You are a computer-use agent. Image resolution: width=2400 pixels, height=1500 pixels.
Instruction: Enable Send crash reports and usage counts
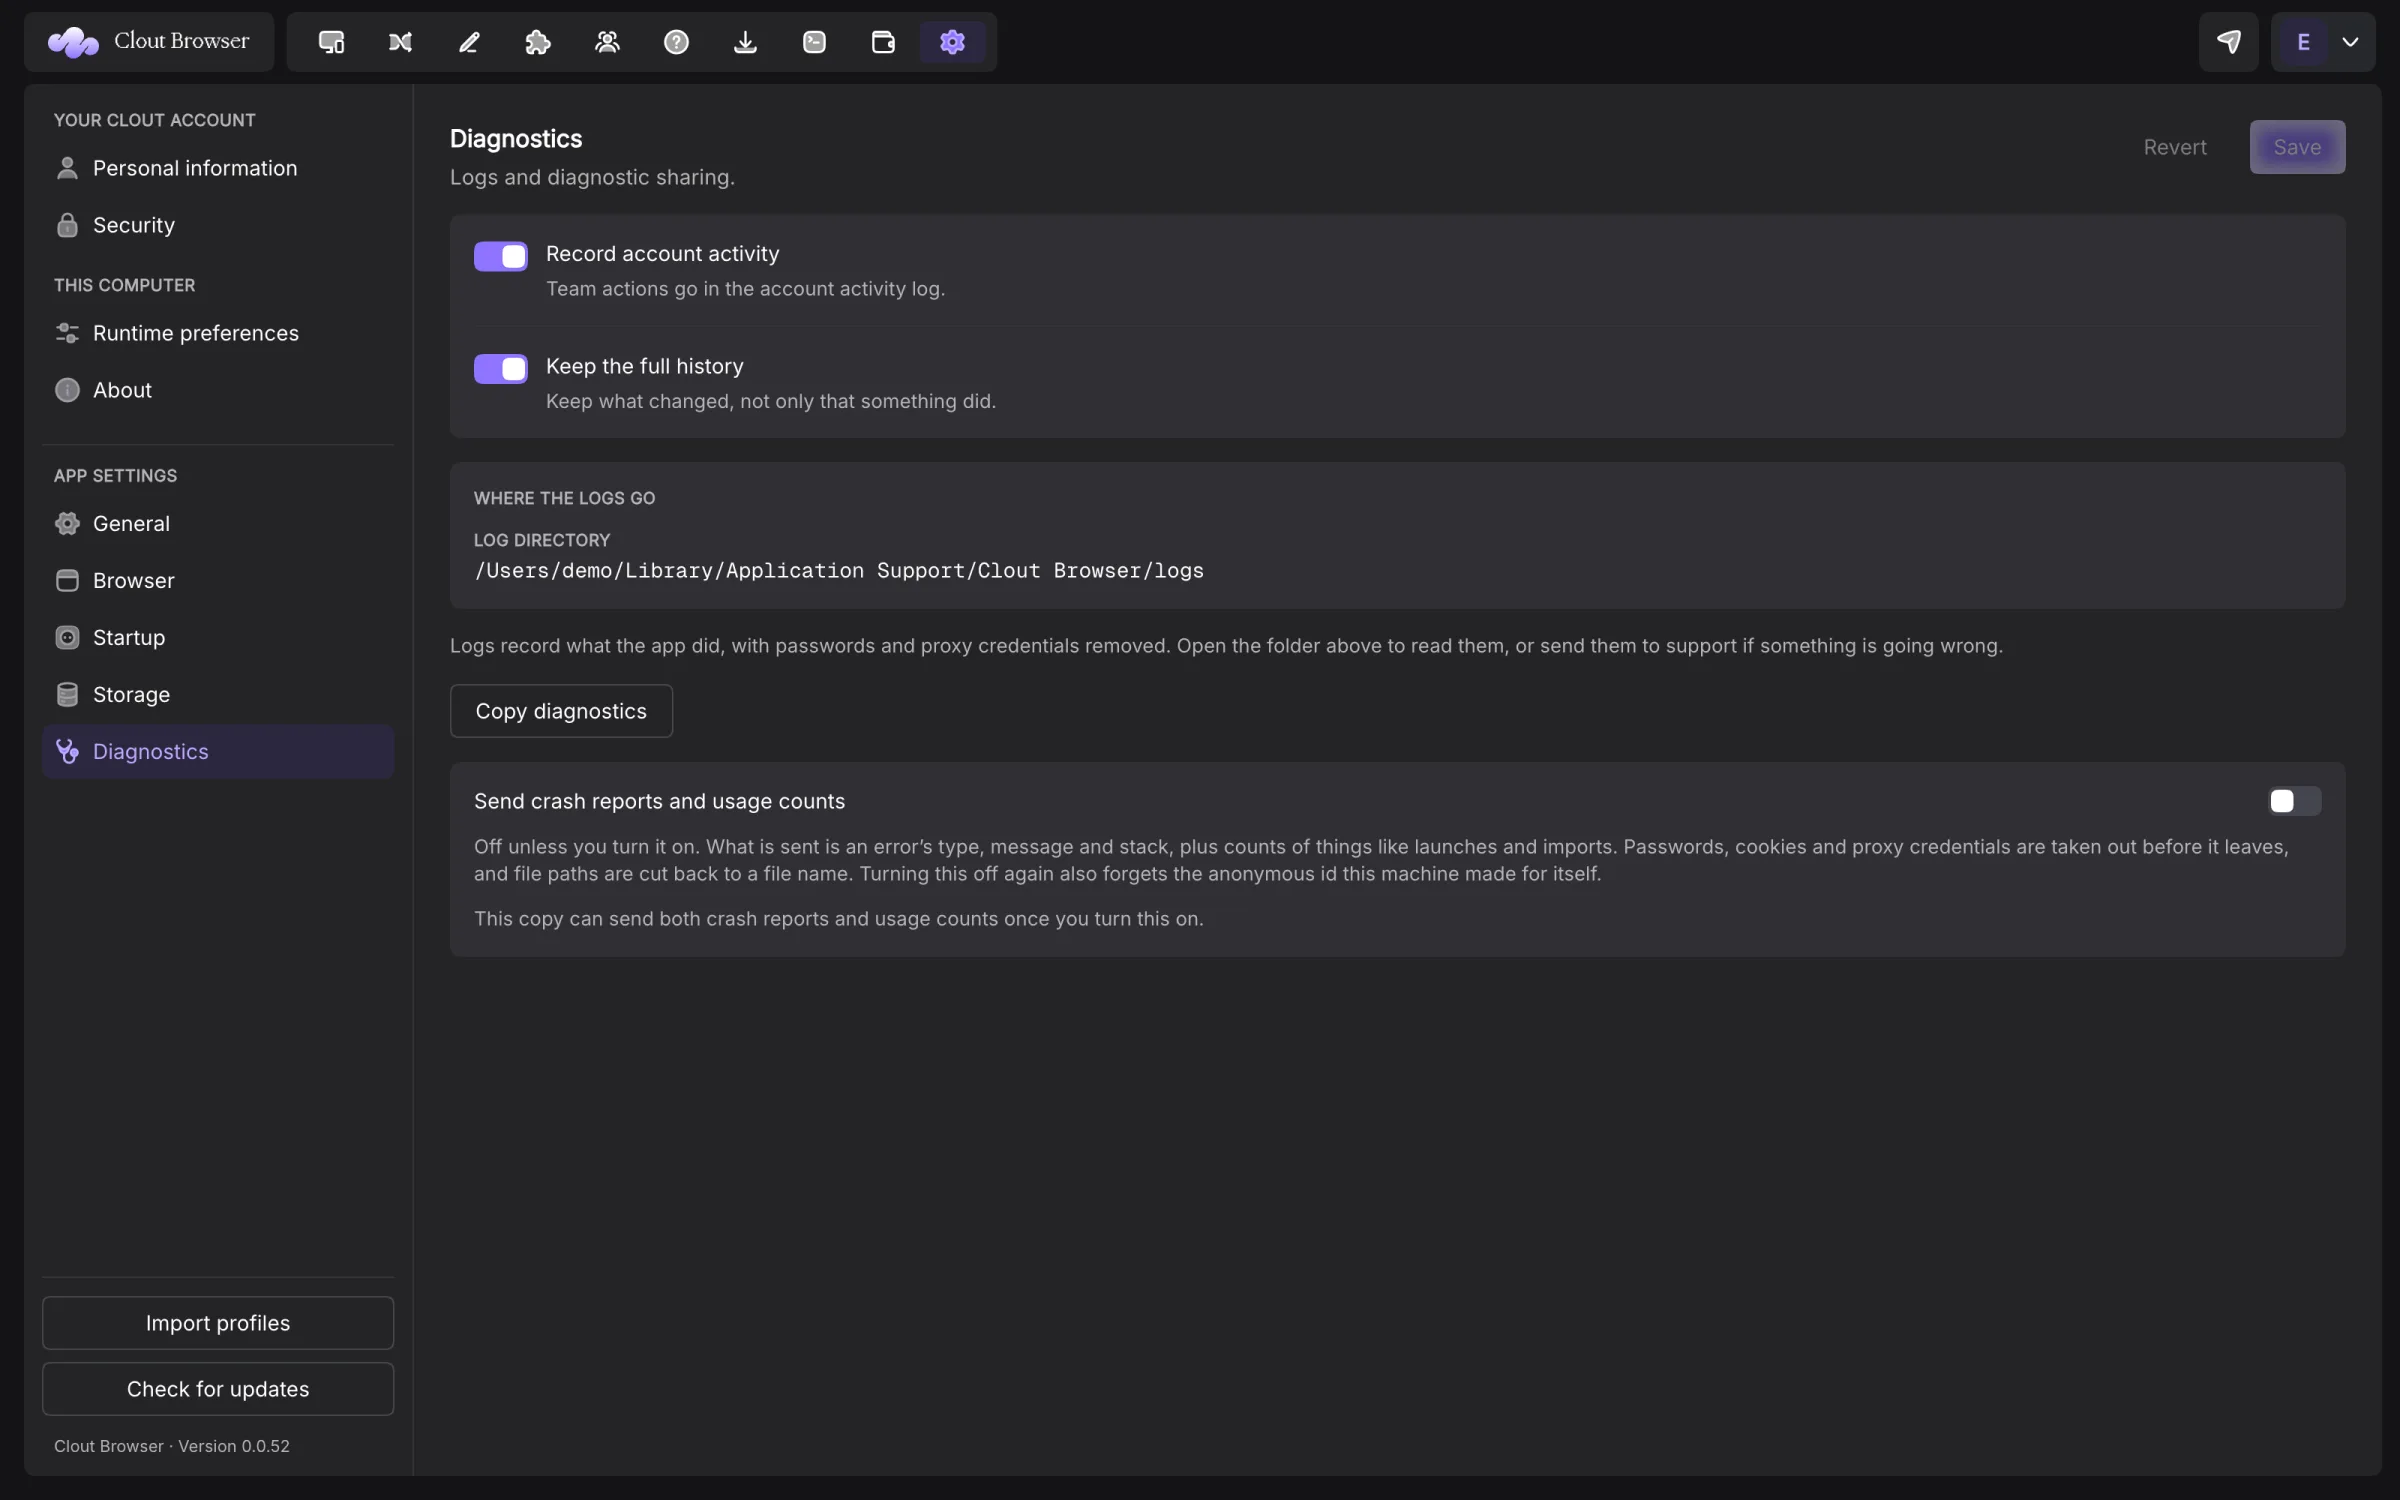click(x=2294, y=801)
